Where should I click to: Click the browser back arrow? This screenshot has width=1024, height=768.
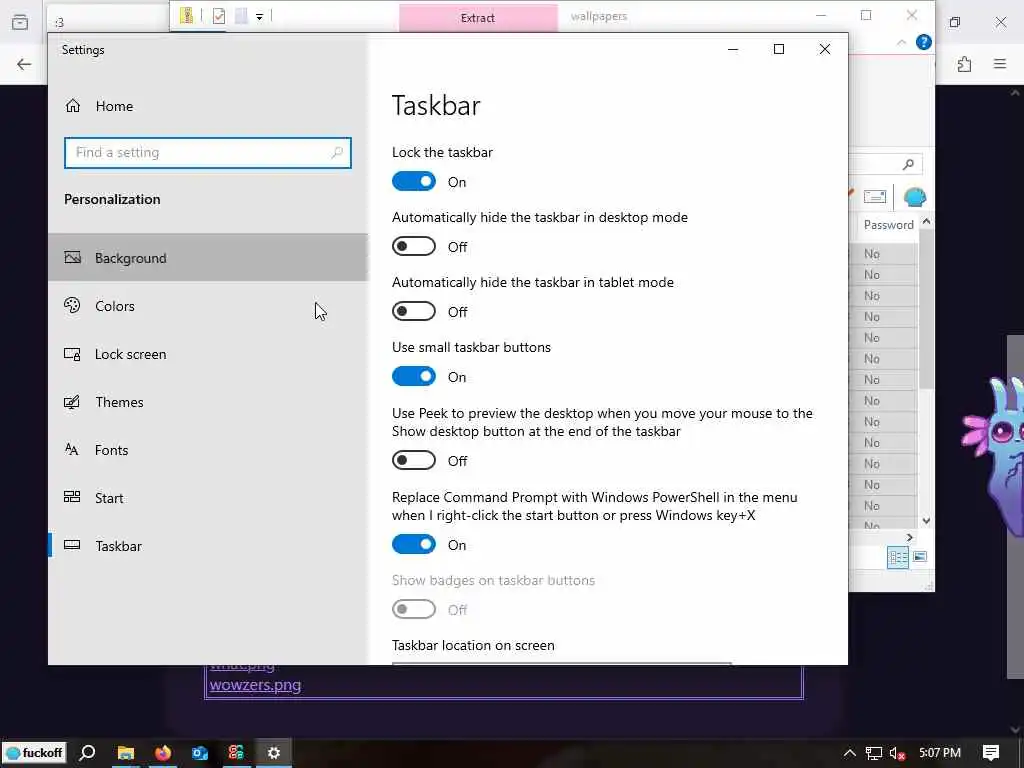point(24,64)
